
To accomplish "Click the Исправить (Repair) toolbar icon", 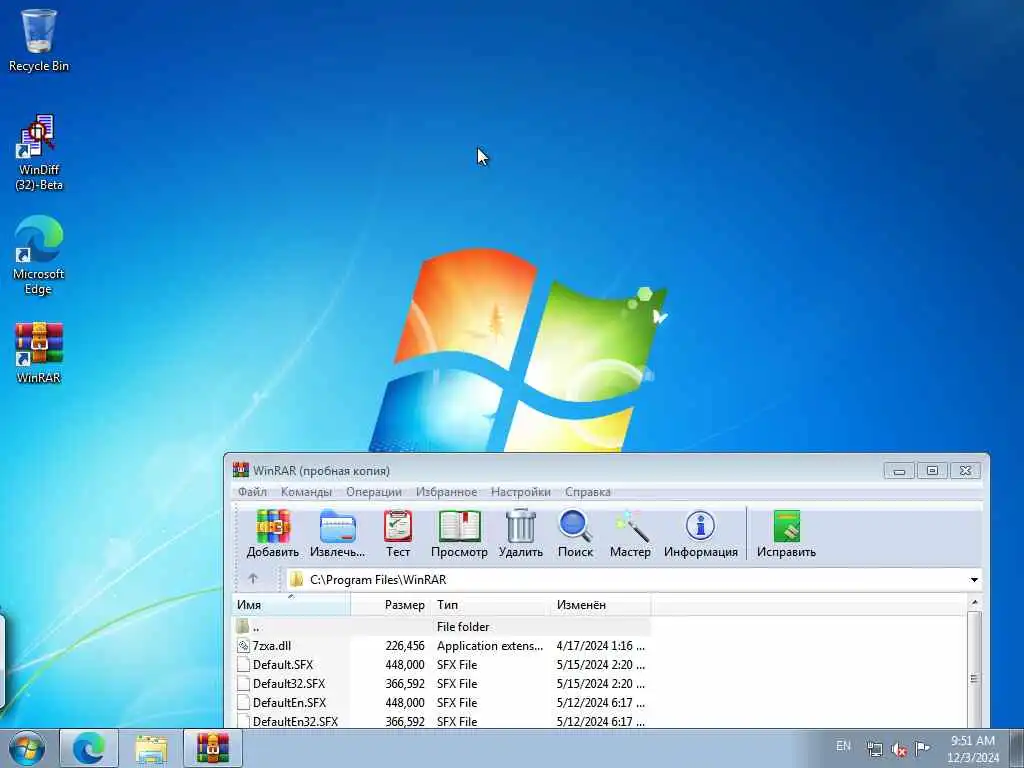I will [x=786, y=534].
